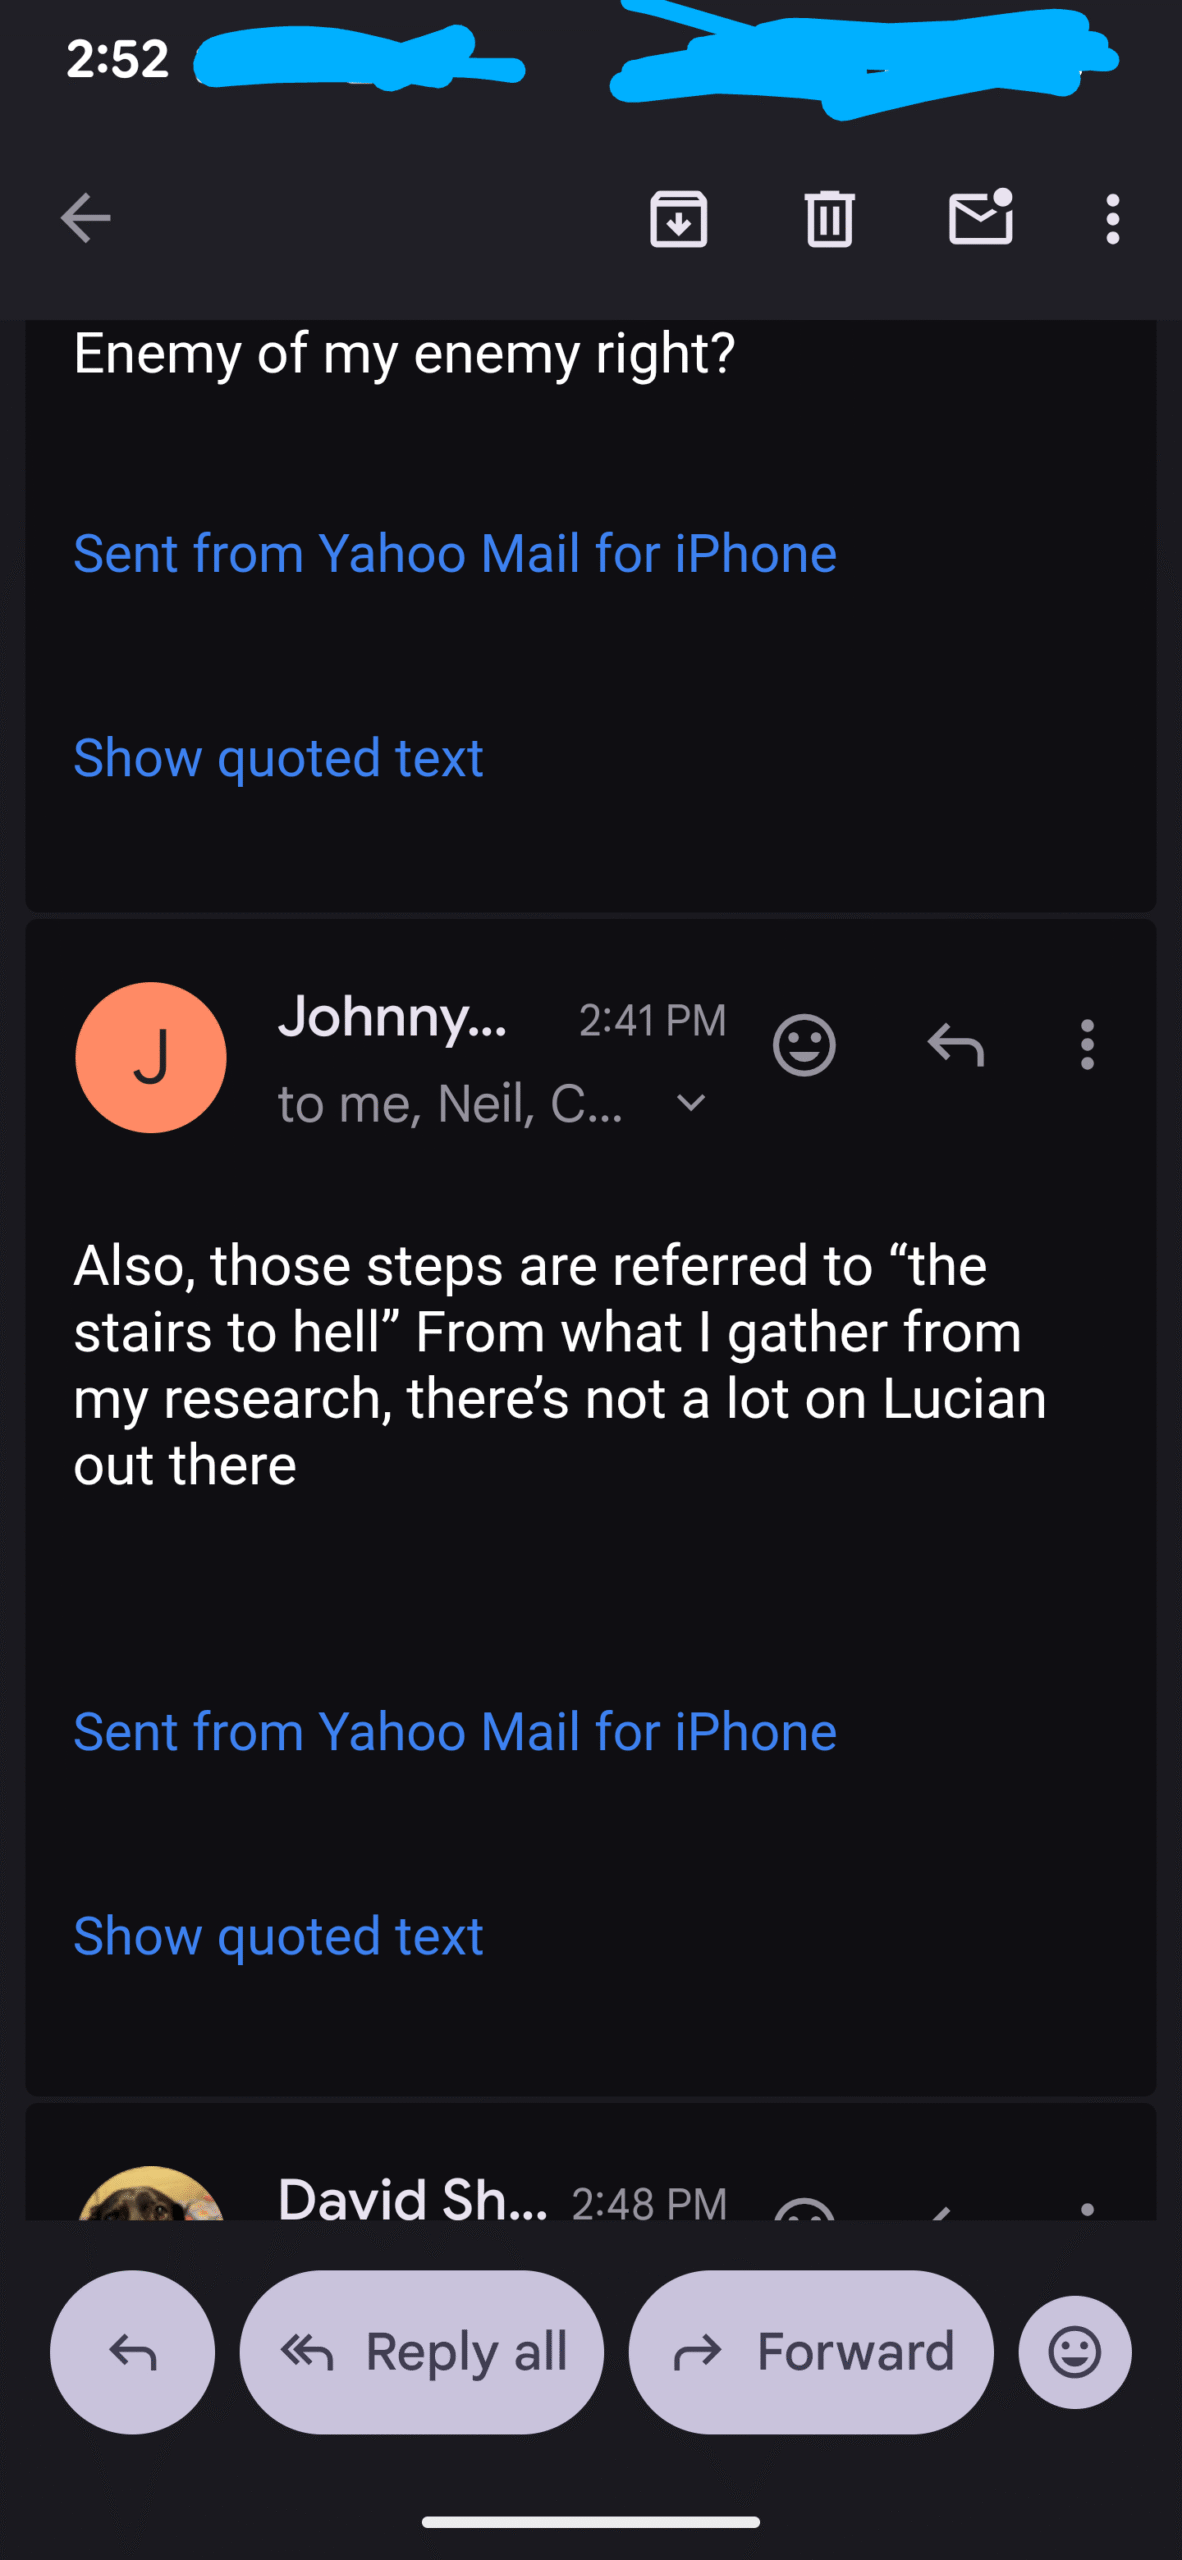Image resolution: width=1182 pixels, height=2560 pixels.
Task: Tap David's profile photo avatar
Action: 151,2198
